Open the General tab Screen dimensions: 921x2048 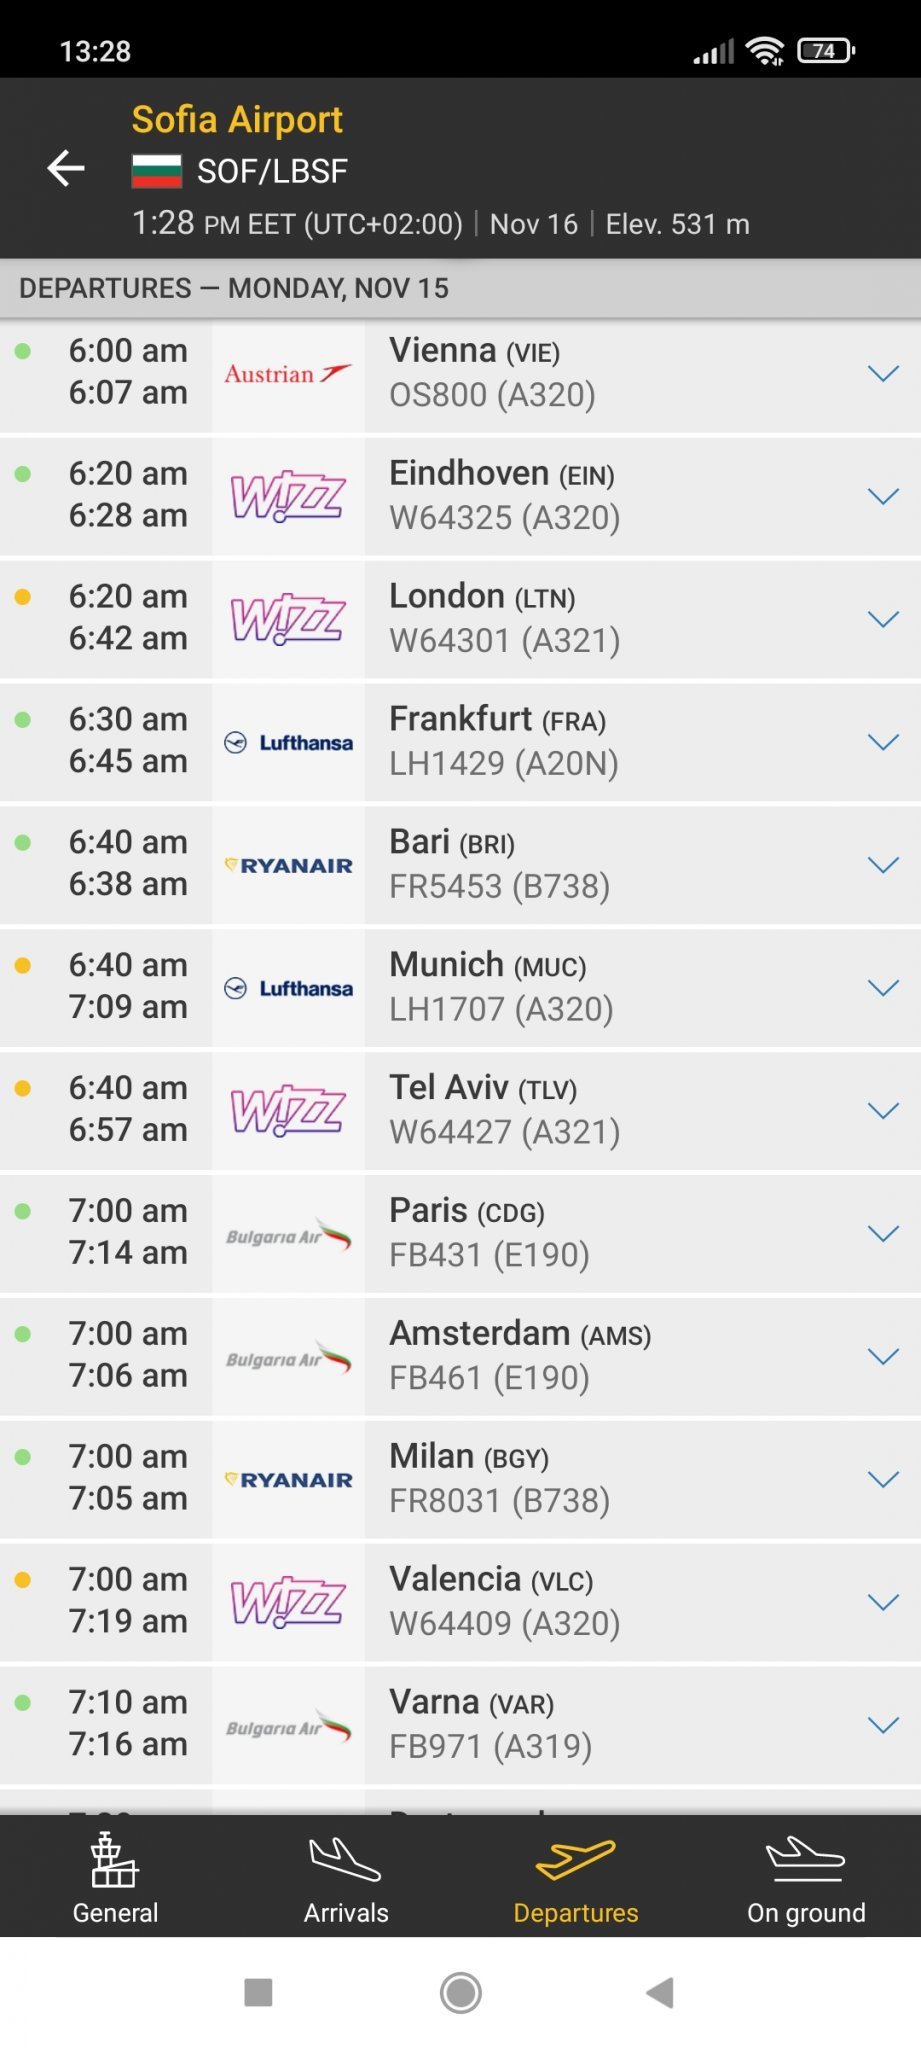[115, 1879]
